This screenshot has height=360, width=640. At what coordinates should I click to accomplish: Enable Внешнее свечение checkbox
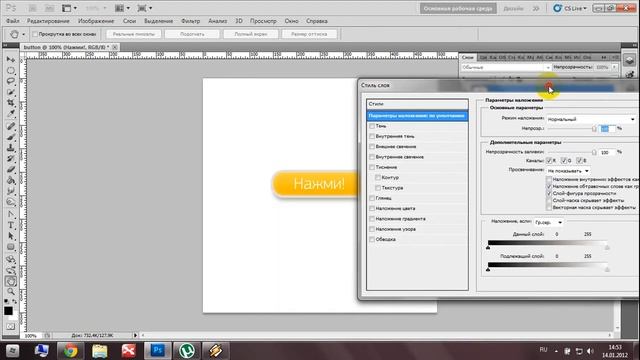tap(372, 147)
